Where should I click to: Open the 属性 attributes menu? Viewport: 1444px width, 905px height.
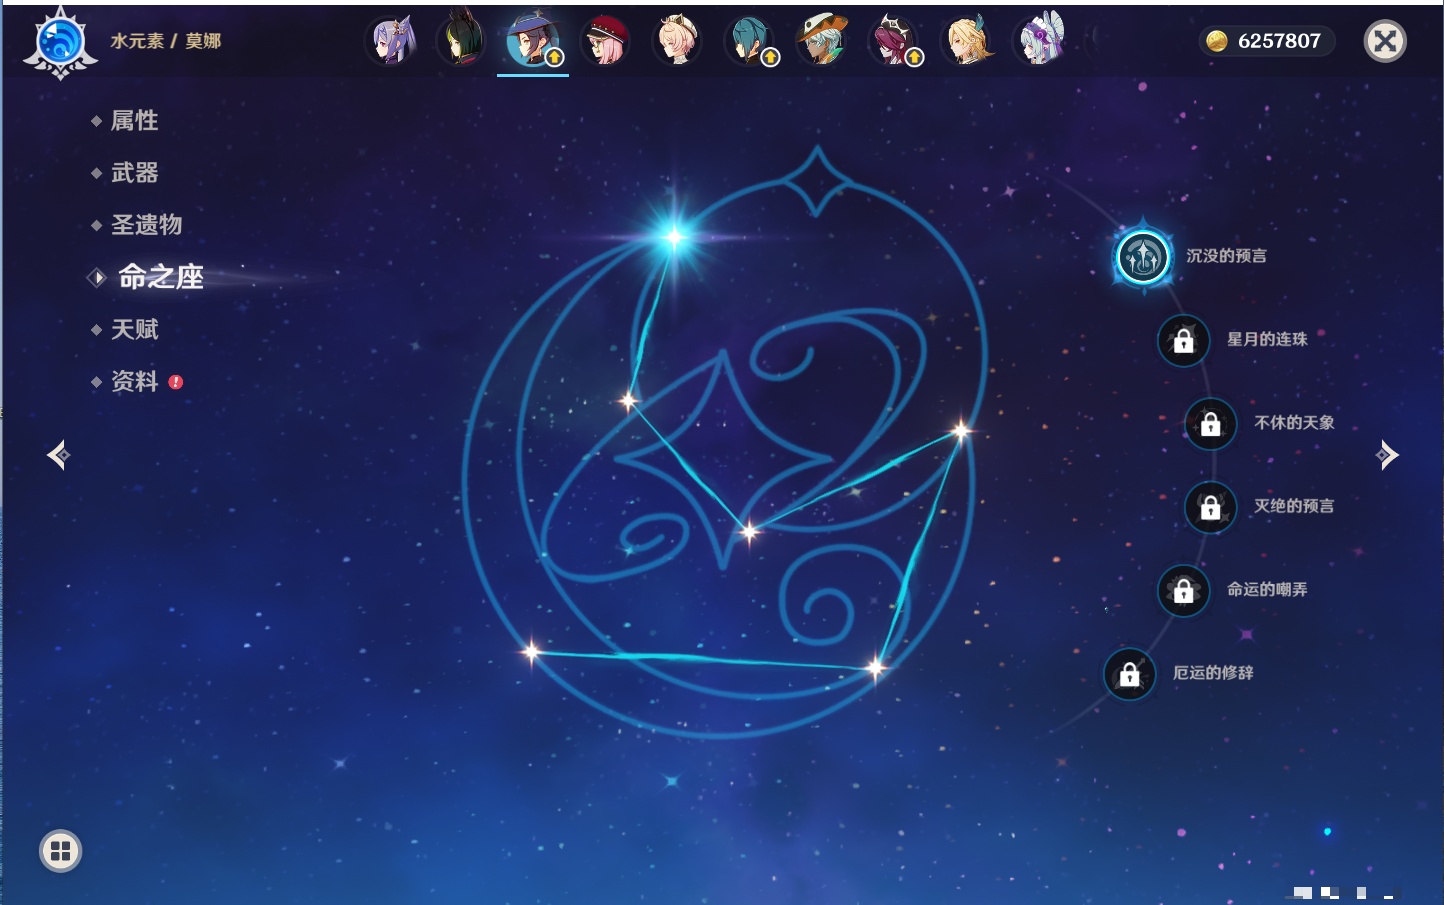point(135,121)
